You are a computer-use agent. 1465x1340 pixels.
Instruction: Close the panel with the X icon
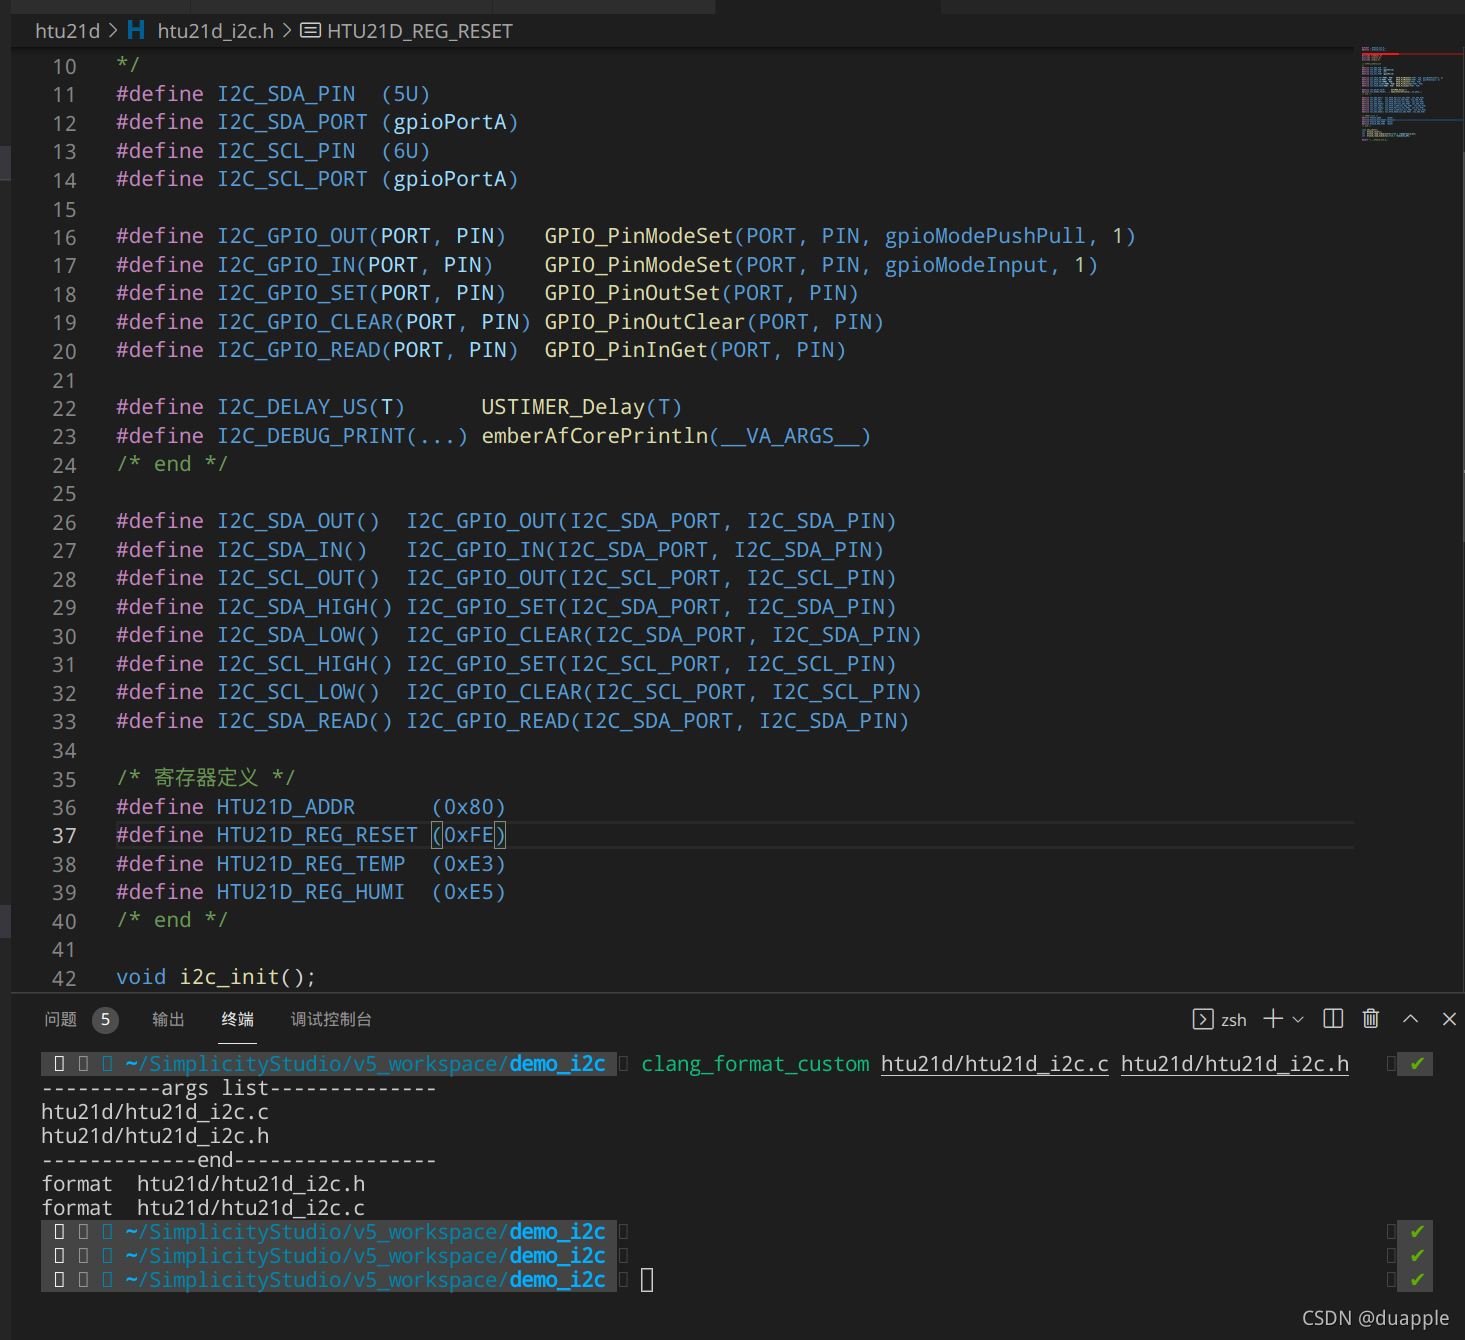point(1449,1019)
